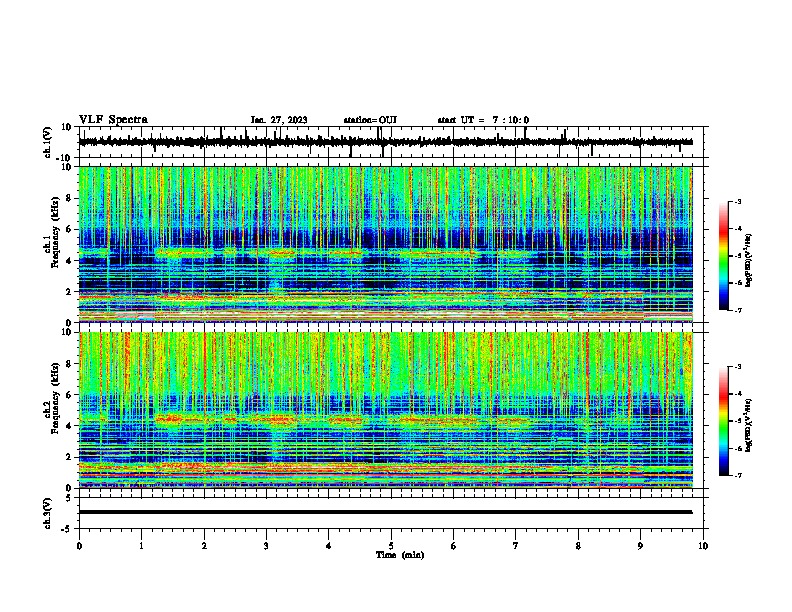Click the "-3" label on ch.1 color scale
The height and width of the screenshot is (612, 792).
click(738, 201)
